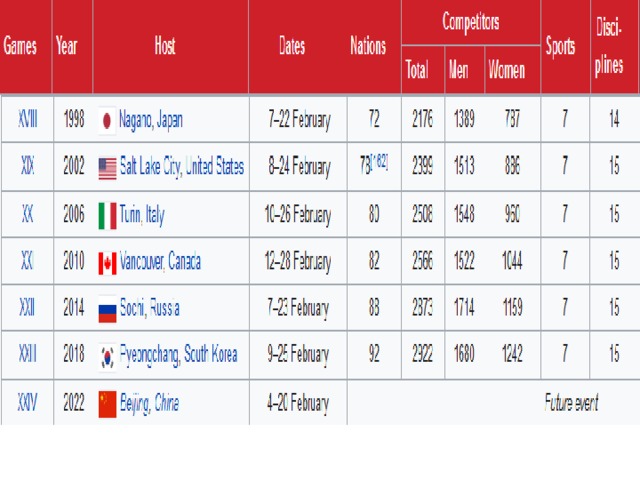Click the Russia flag icon

click(107, 310)
